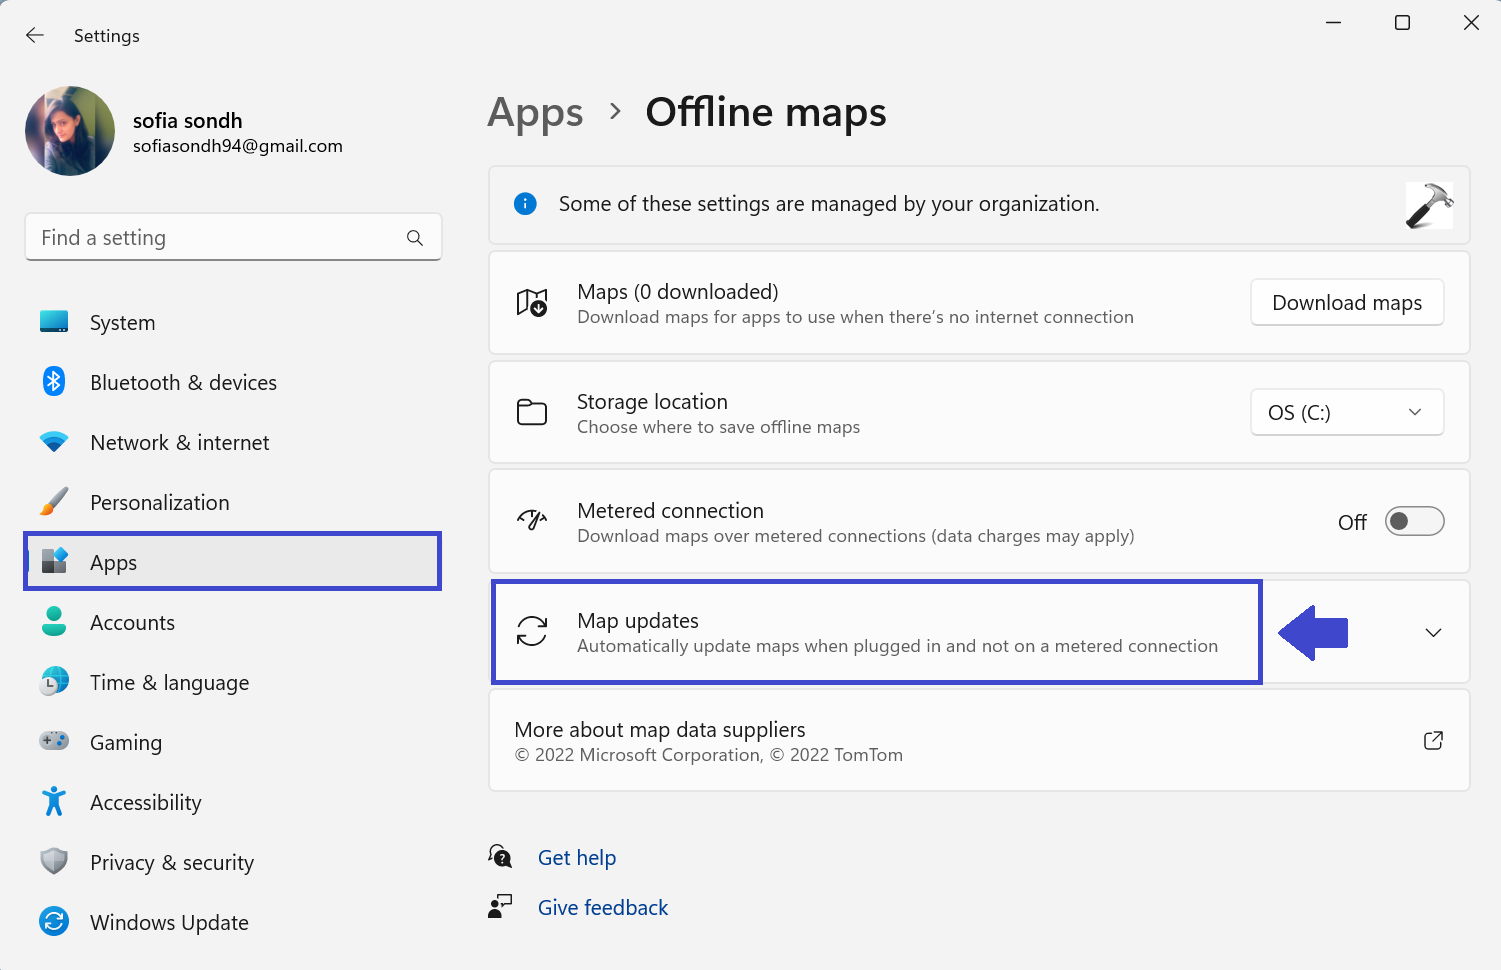Viewport: 1501px width, 970px height.
Task: Click the Download maps button
Action: pos(1346,303)
